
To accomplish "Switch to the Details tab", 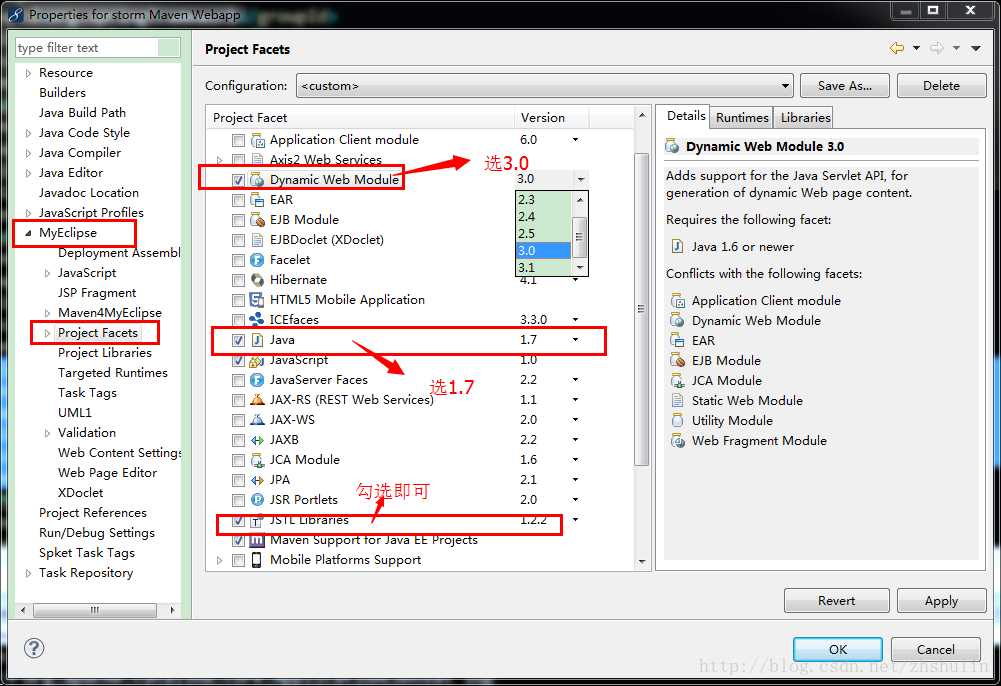I will (686, 116).
